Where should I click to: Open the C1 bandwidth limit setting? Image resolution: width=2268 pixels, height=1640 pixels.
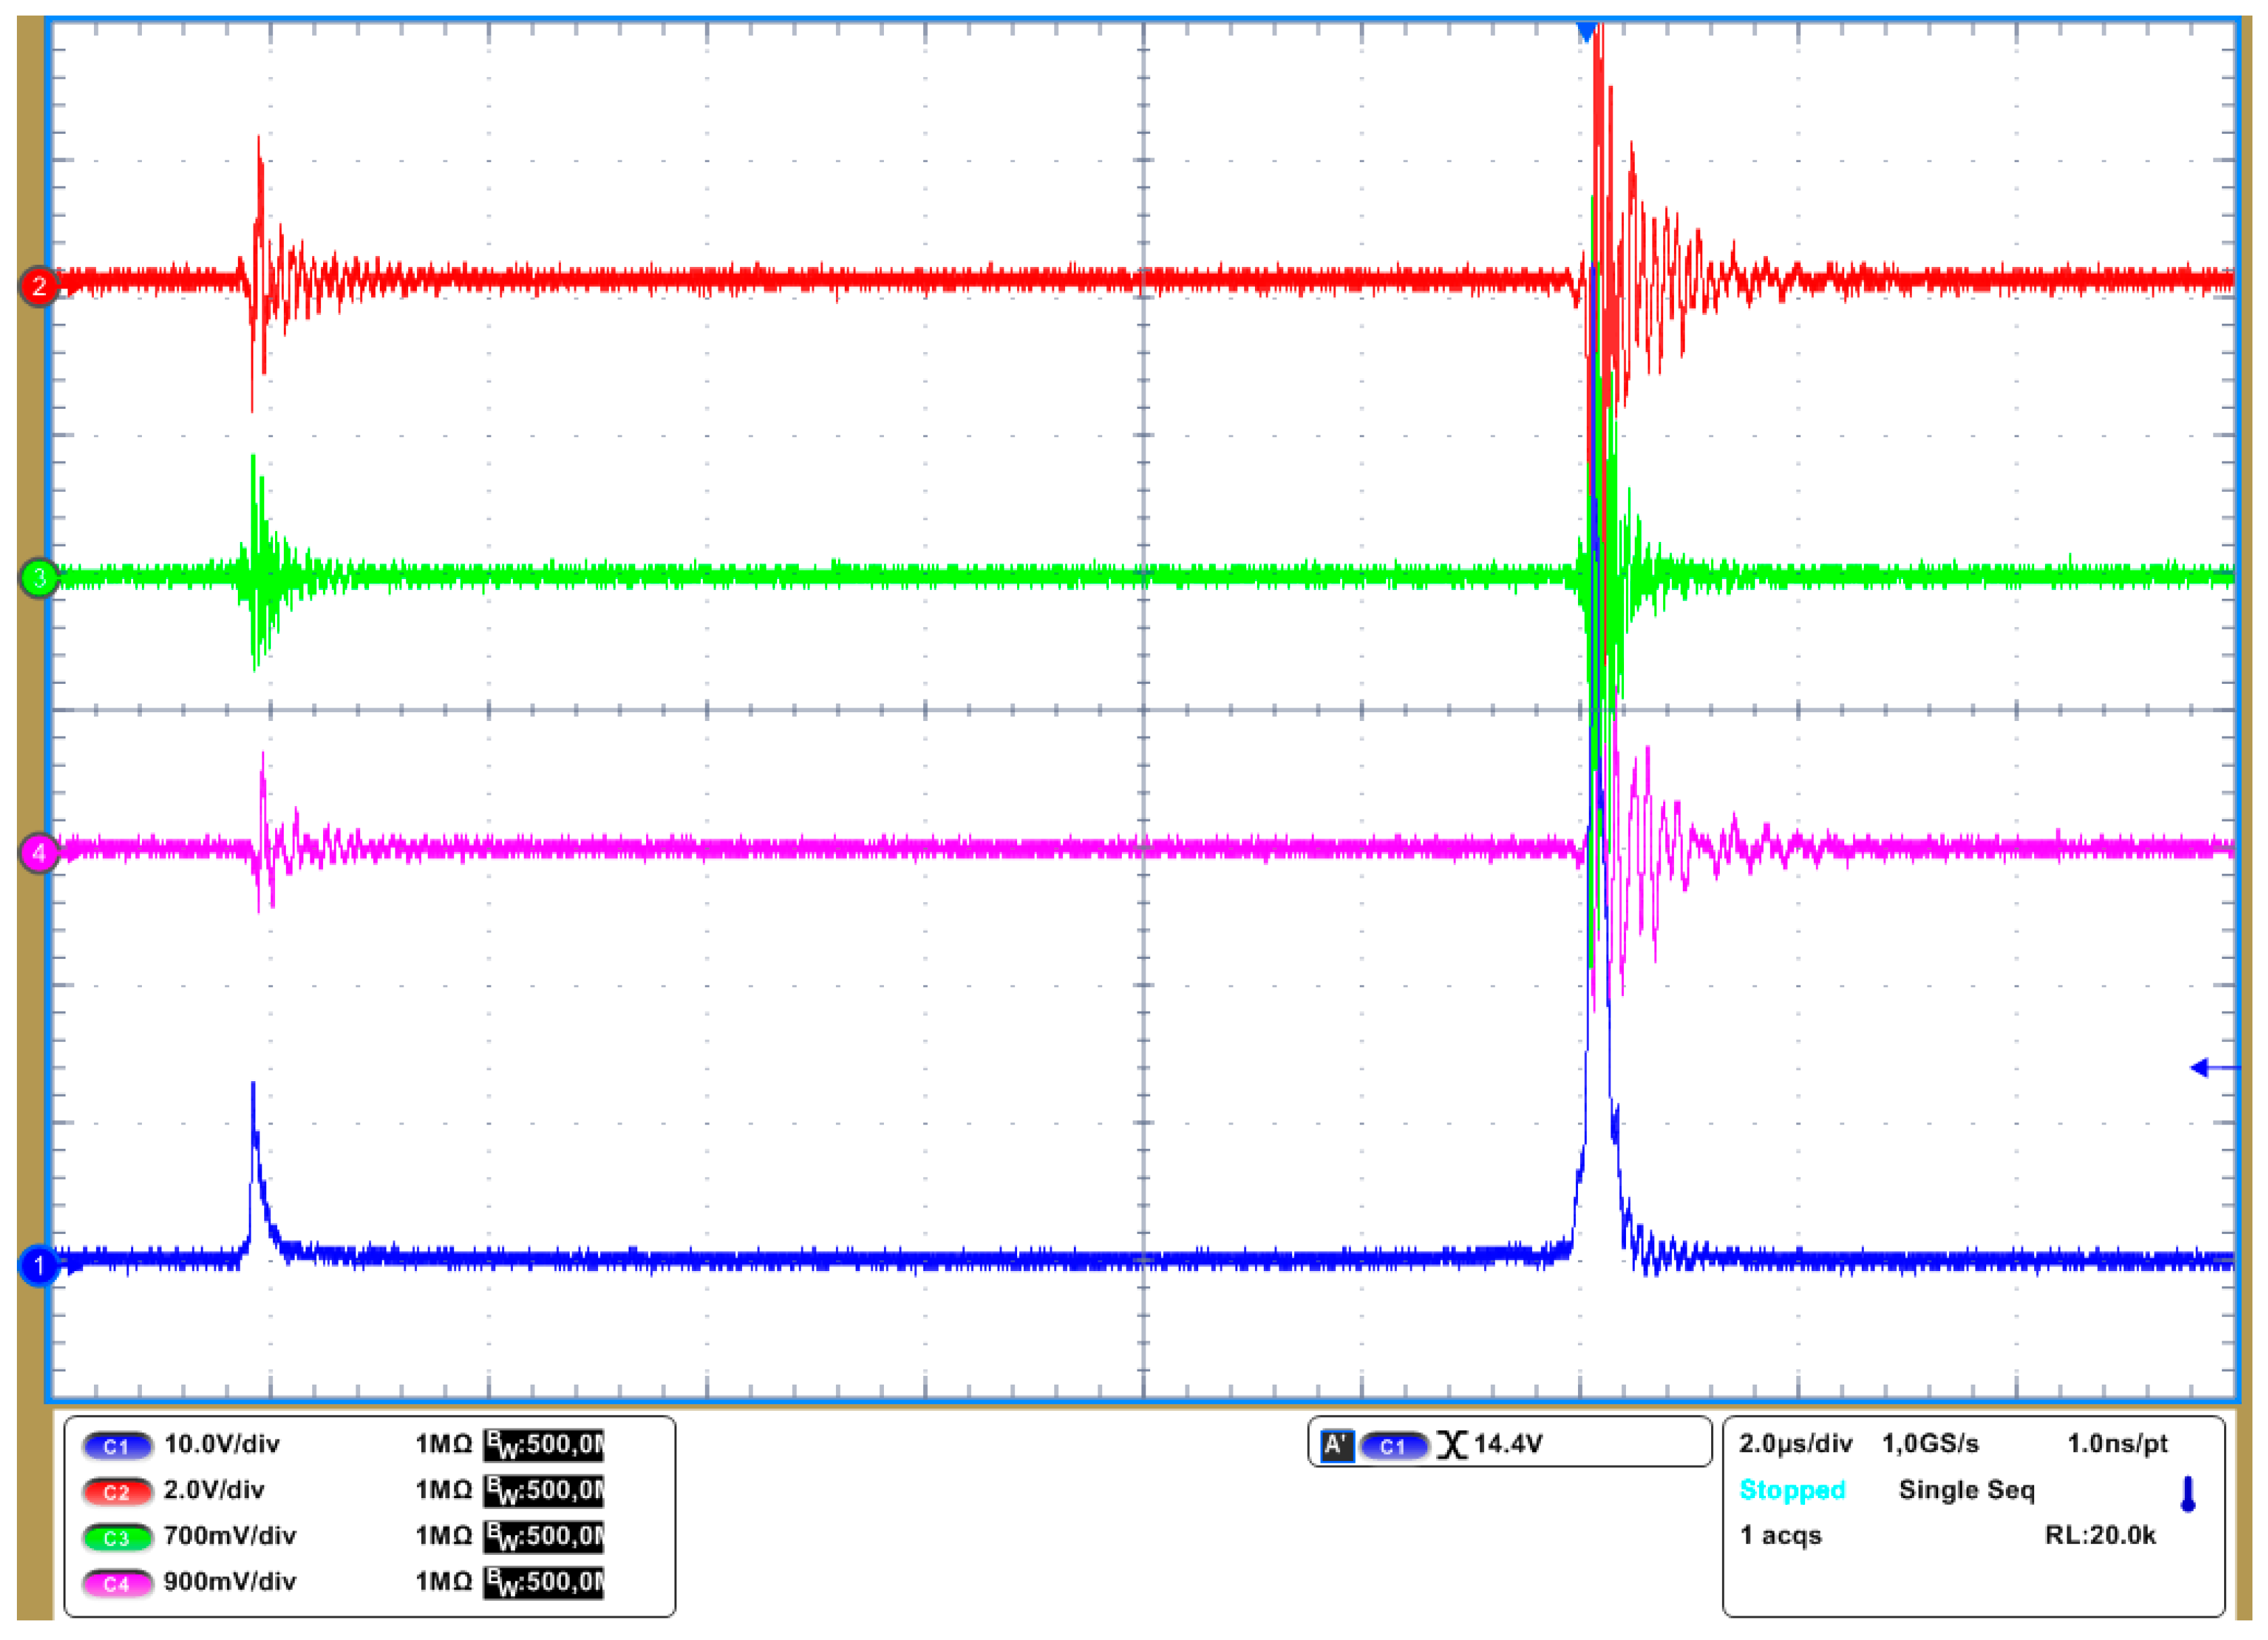[543, 1445]
